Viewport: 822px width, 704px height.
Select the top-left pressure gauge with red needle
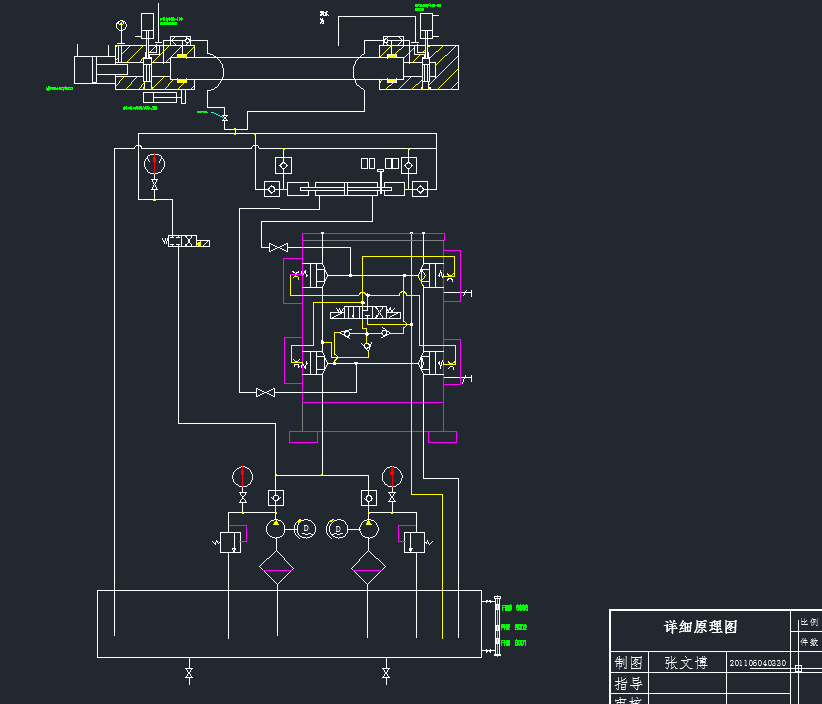pos(154,164)
